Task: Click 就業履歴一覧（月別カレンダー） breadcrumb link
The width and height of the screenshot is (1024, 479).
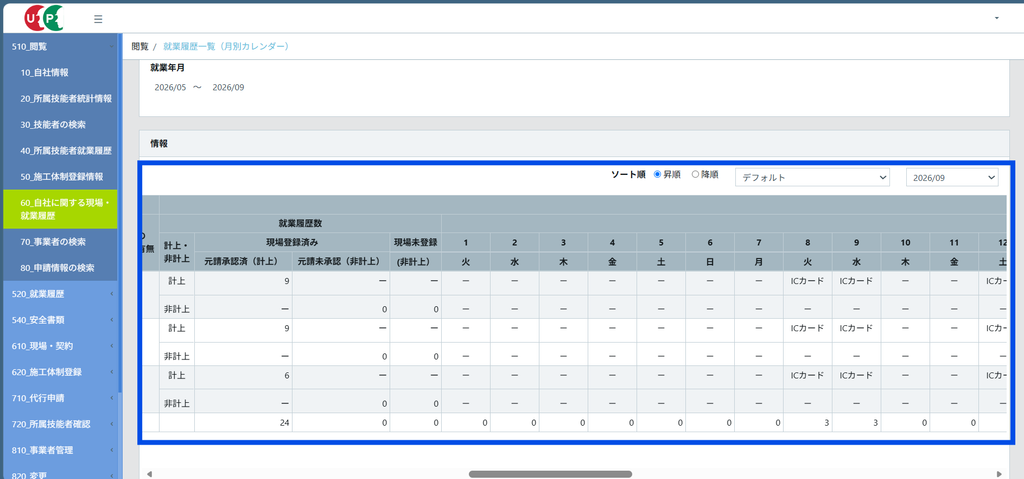Action: pyautogui.click(x=226, y=47)
